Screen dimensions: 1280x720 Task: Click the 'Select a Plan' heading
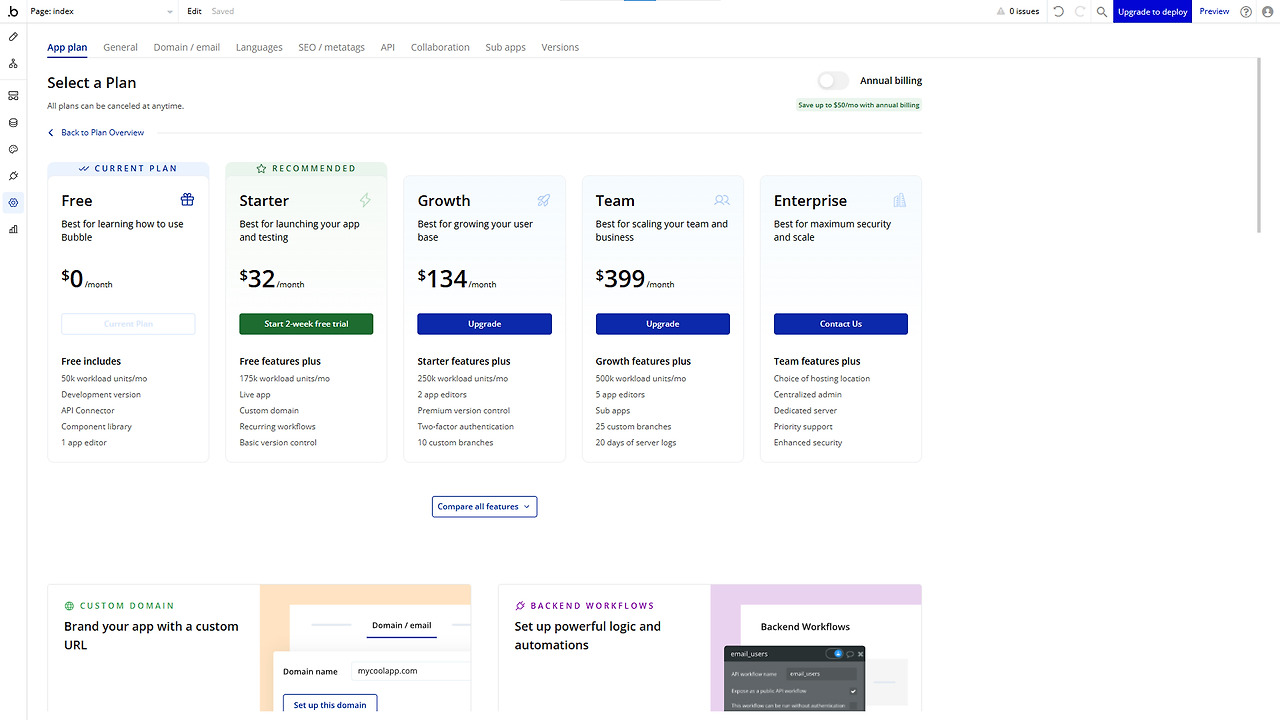[92, 83]
